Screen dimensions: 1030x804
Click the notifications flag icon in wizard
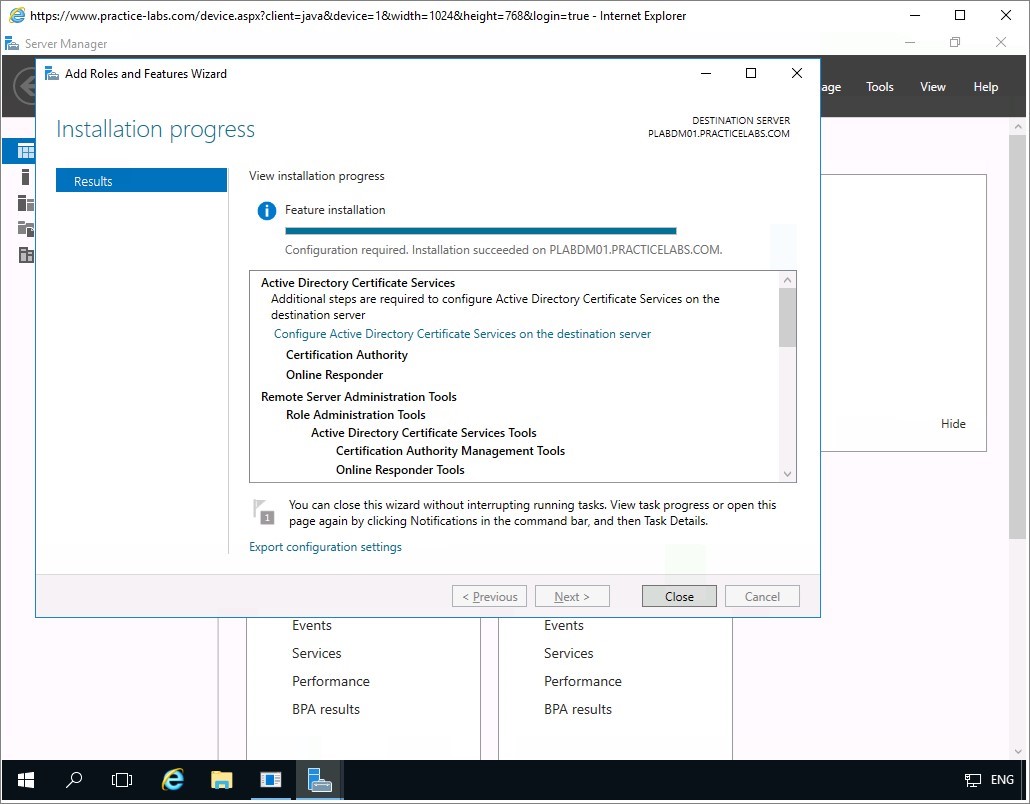(263, 512)
